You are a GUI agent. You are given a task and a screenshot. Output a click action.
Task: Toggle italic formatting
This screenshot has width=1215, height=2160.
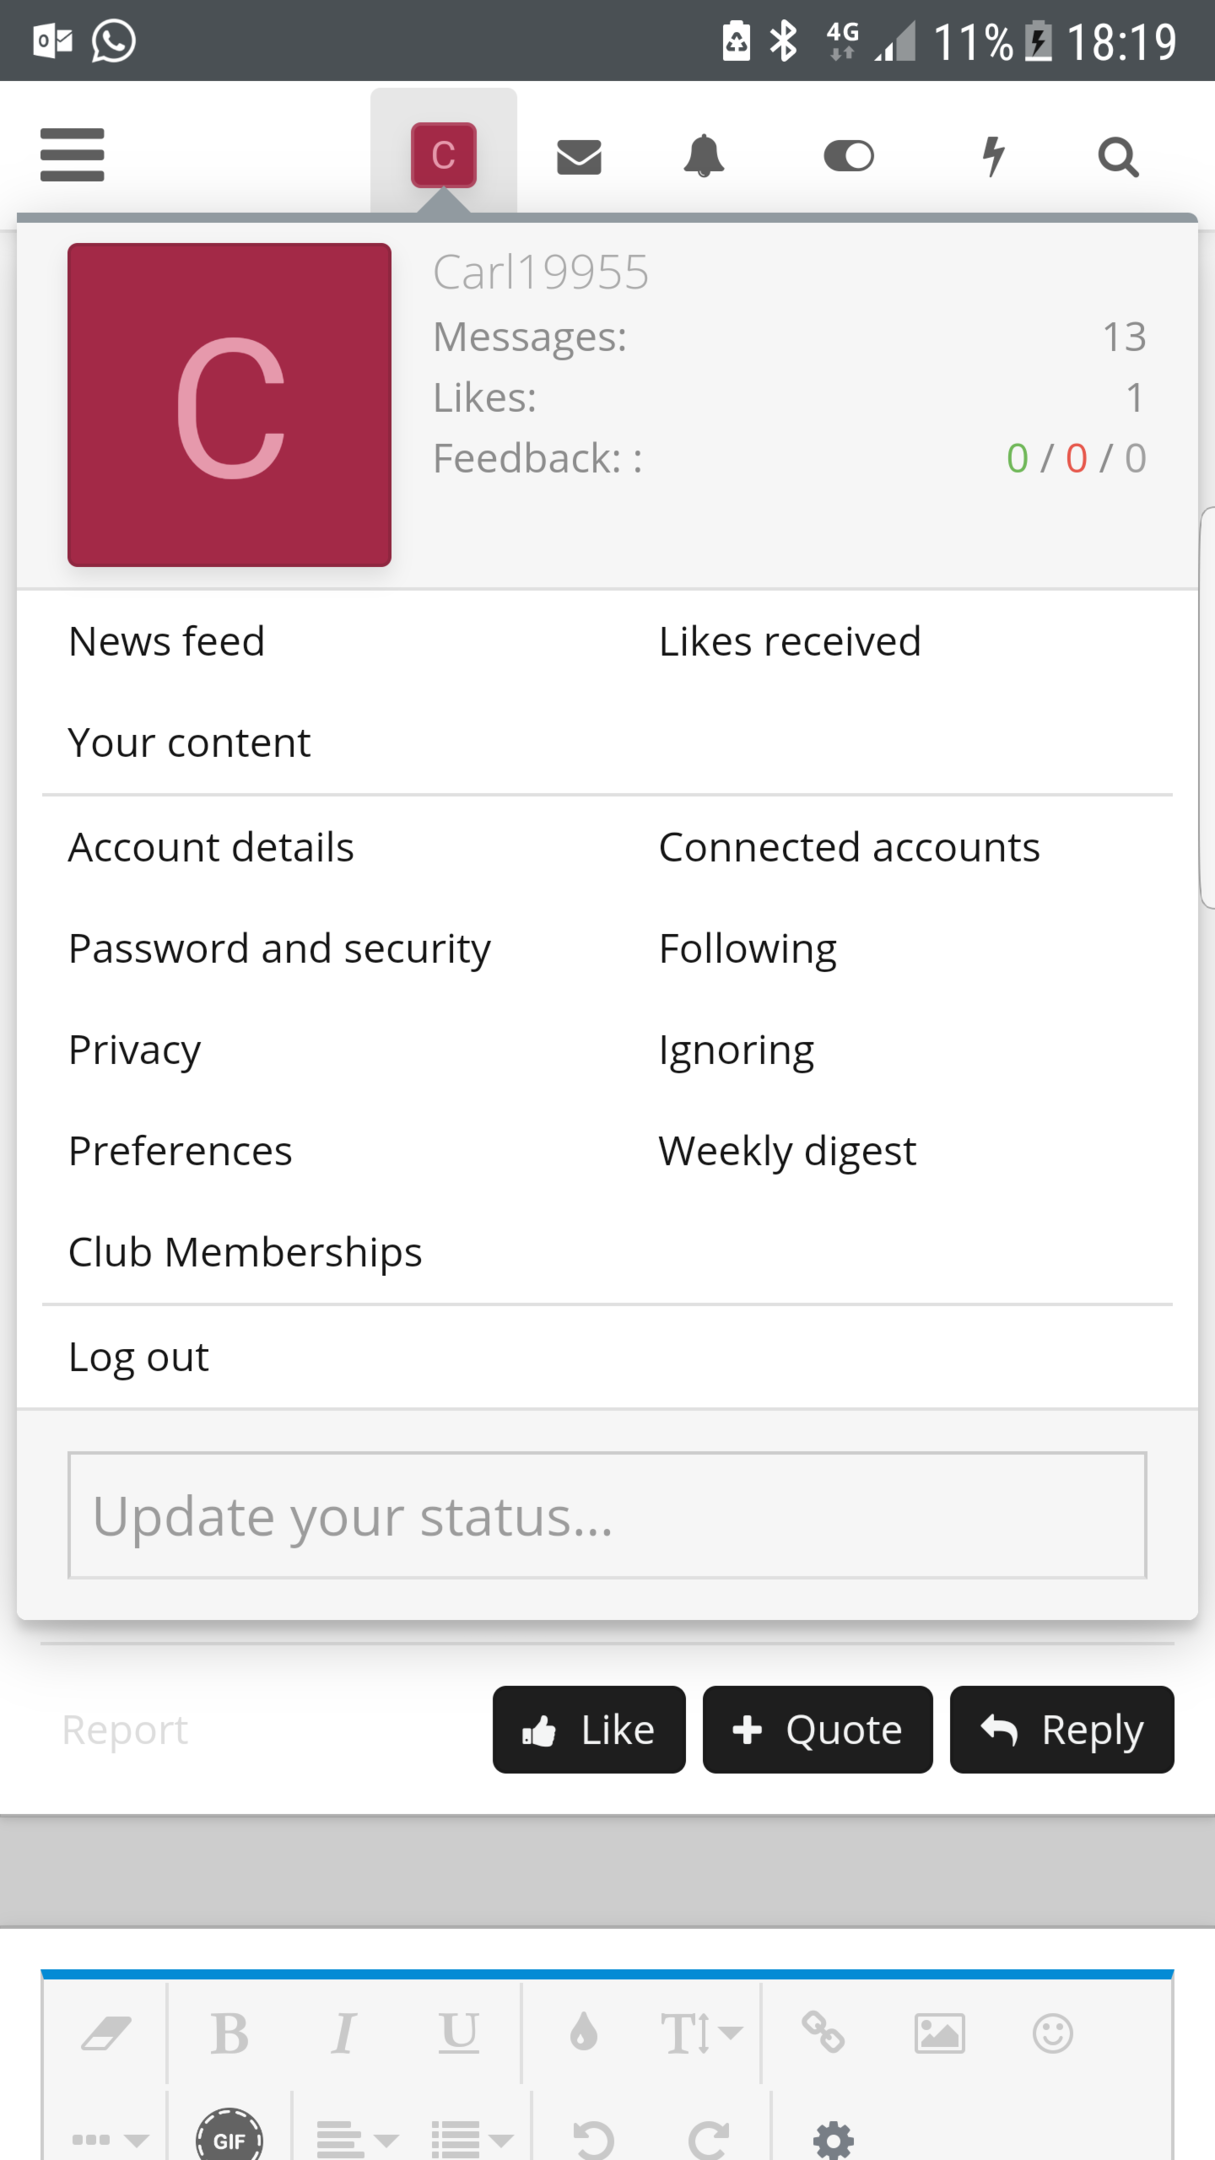(343, 2033)
